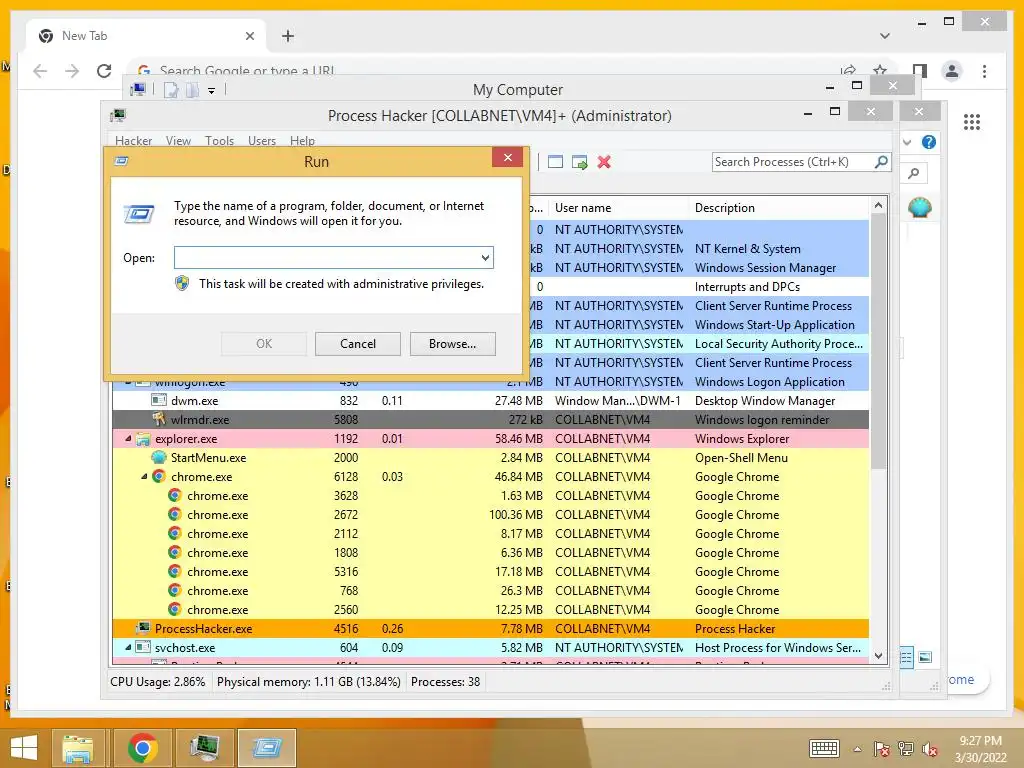The height and width of the screenshot is (768, 1024).
Task: Click Chrome's side panel icon
Action: click(920, 71)
